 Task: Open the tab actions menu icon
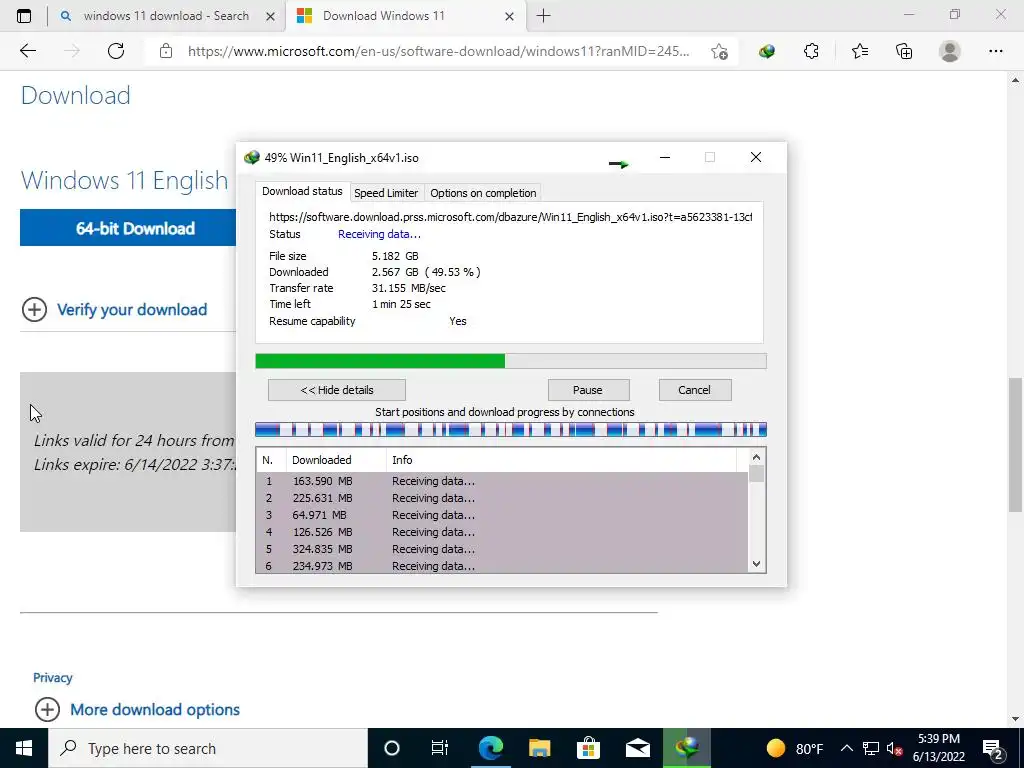(x=24, y=16)
